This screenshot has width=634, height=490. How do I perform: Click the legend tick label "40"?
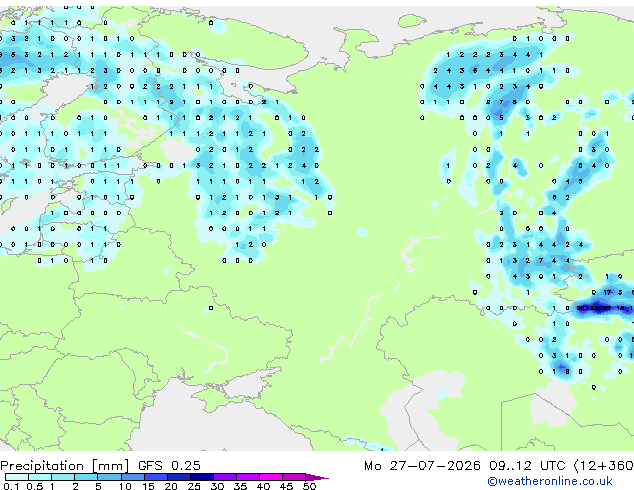(263, 486)
